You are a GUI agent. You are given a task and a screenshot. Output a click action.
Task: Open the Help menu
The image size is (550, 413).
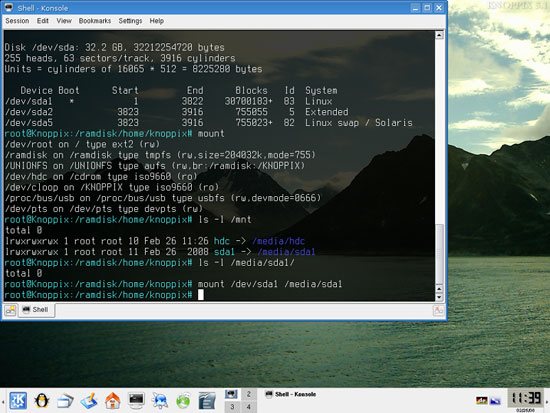tap(157, 21)
